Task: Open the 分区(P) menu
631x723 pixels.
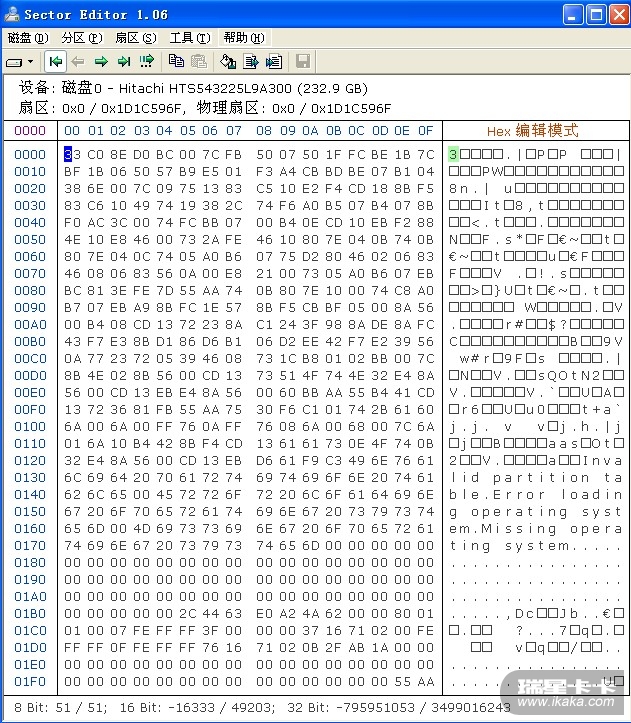Action: click(82, 38)
